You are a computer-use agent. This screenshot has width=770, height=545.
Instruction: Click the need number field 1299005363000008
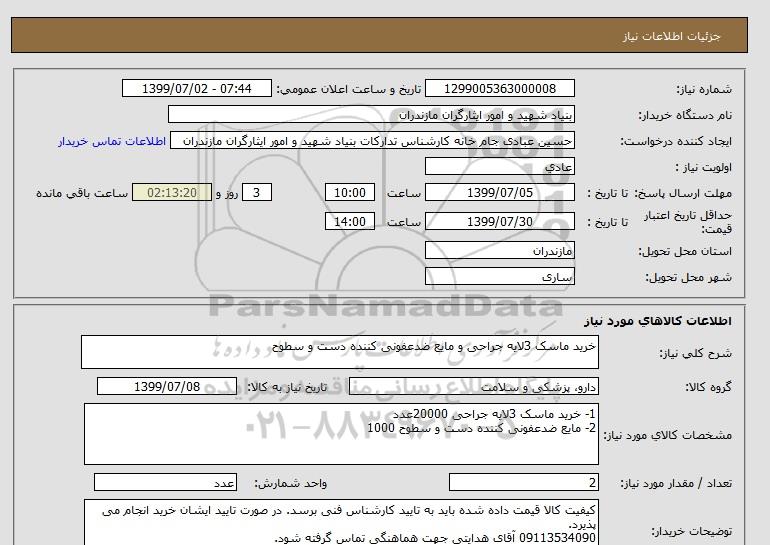tap(499, 88)
